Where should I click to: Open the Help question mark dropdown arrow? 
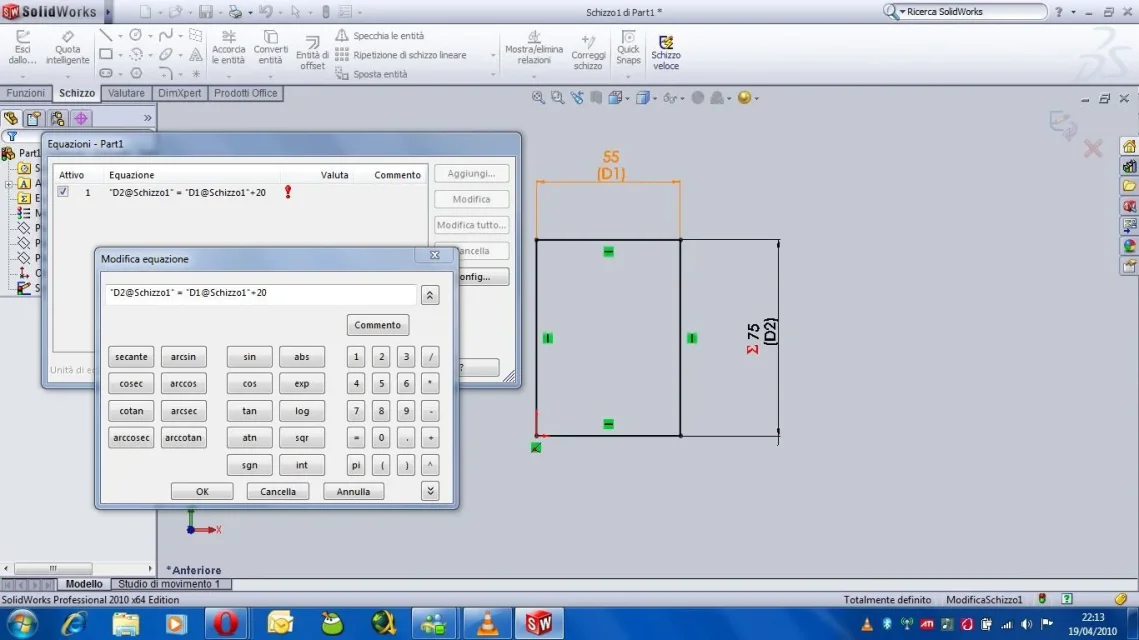click(x=1073, y=12)
